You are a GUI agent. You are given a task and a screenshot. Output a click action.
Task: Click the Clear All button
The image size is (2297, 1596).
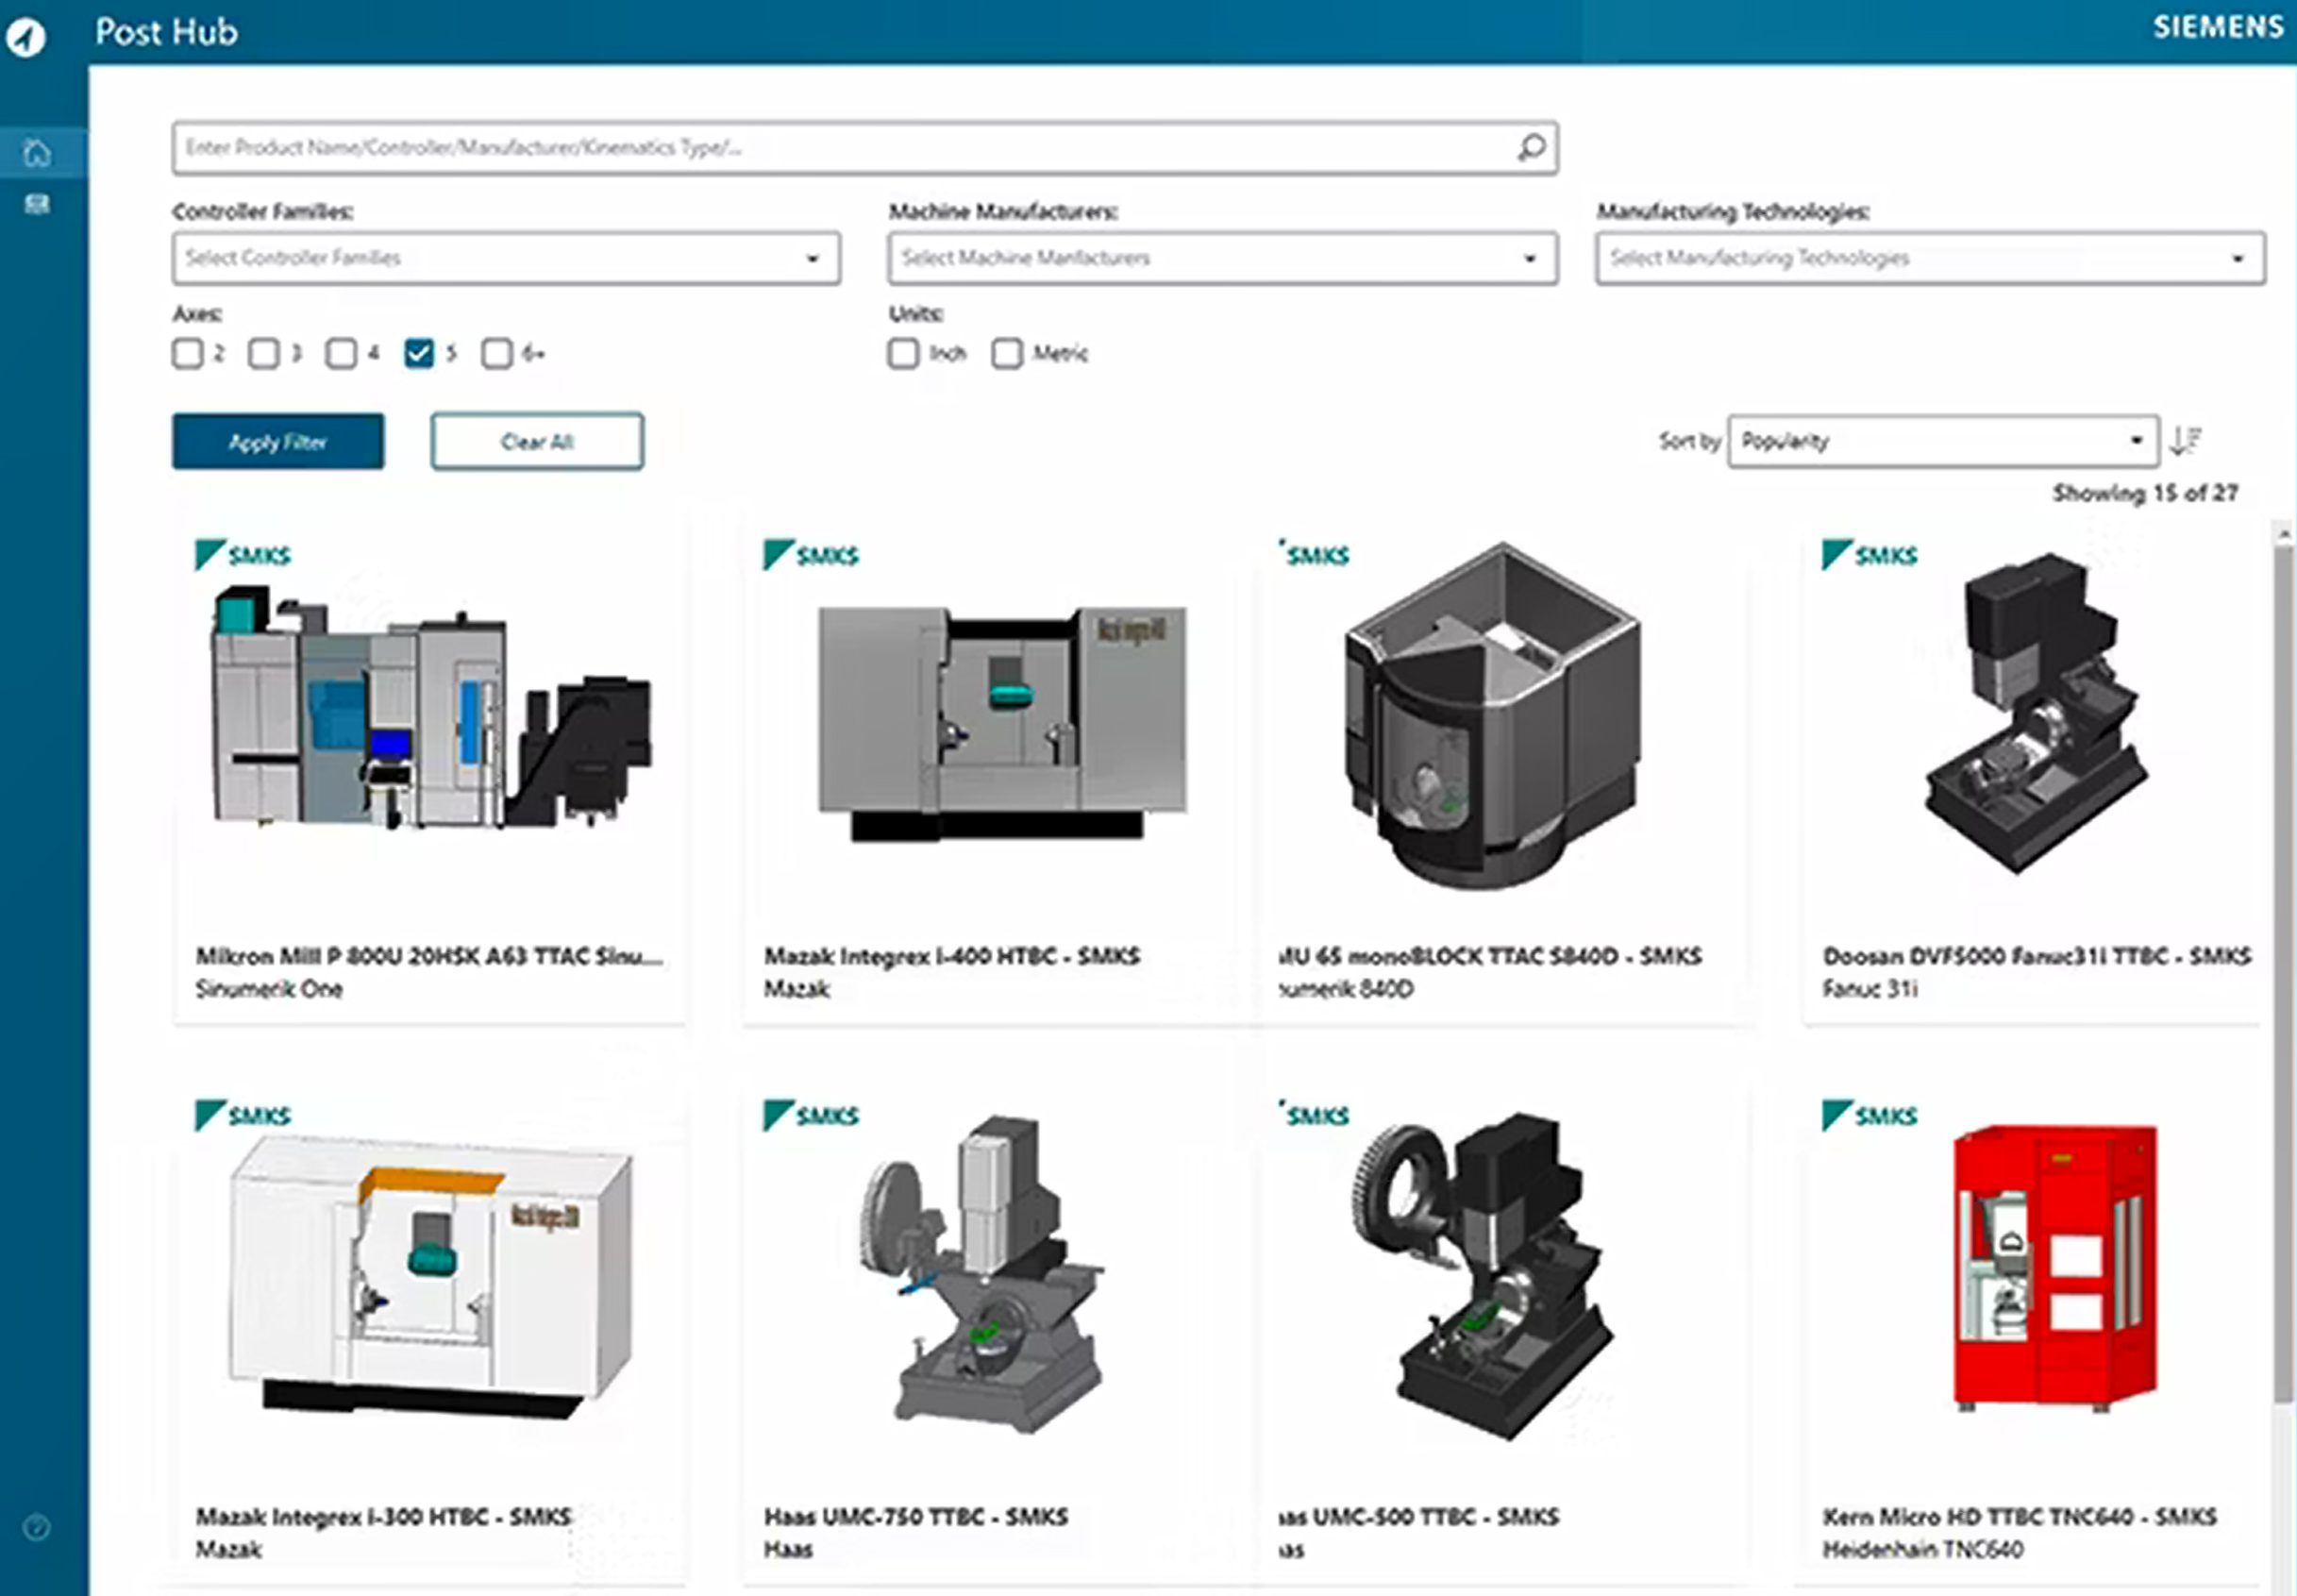(x=537, y=441)
